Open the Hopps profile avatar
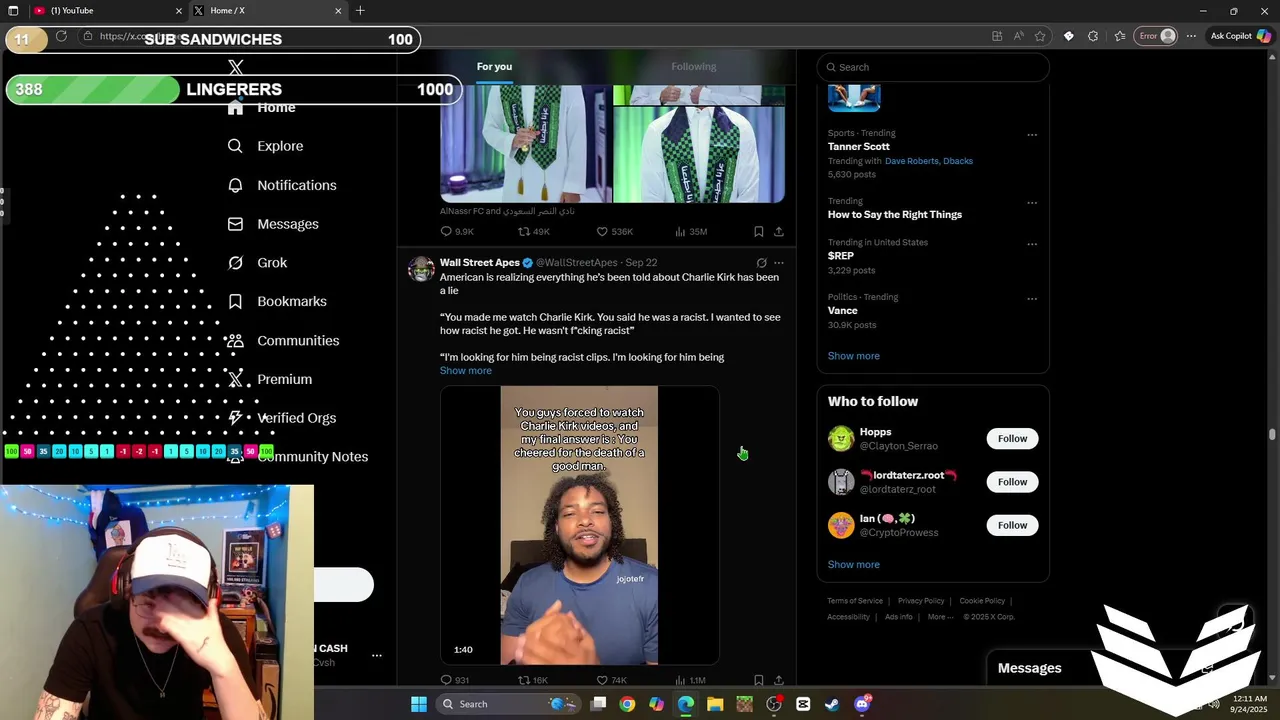 coord(841,439)
